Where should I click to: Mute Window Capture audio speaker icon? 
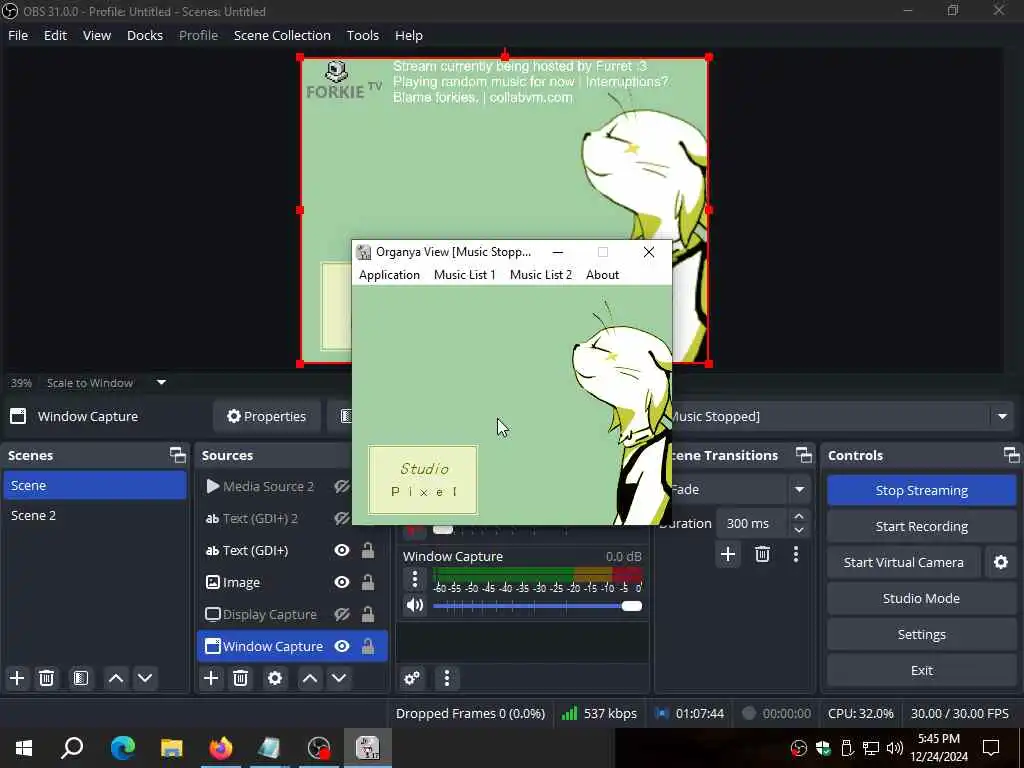[x=415, y=605]
